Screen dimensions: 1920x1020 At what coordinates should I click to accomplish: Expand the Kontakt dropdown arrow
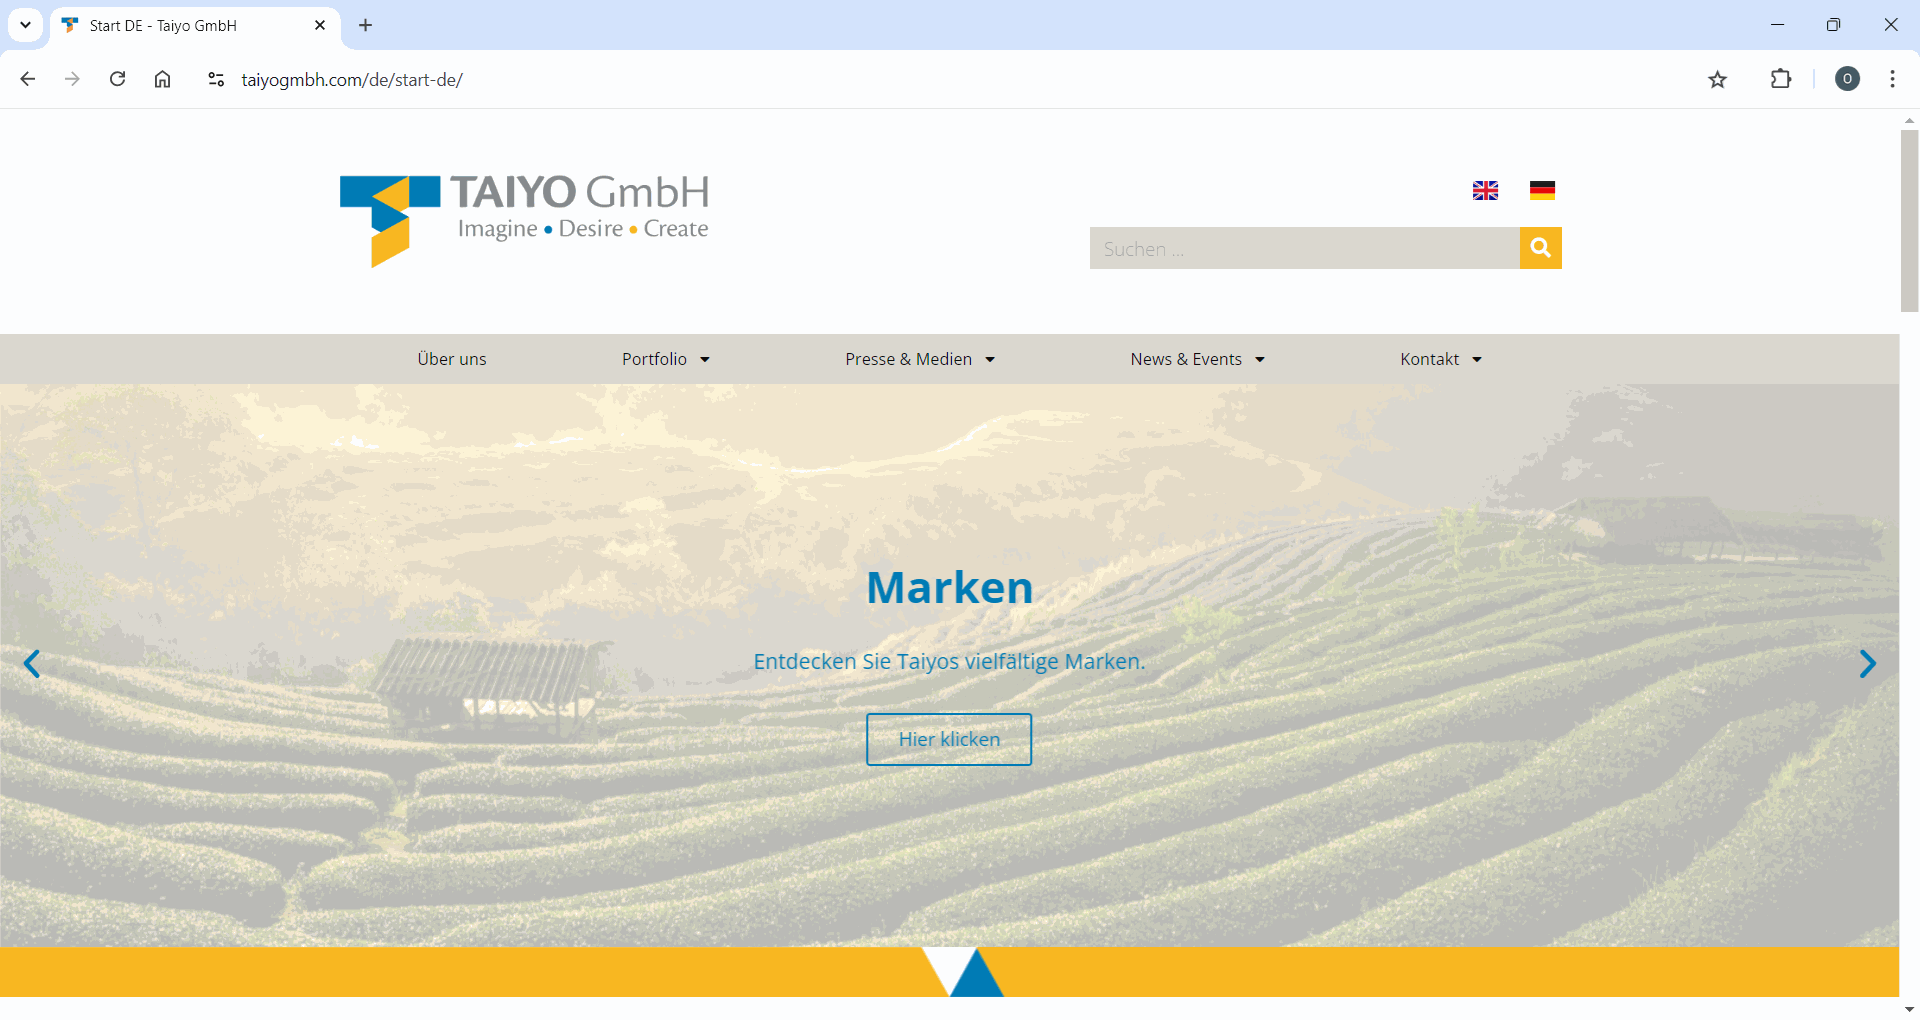click(x=1477, y=360)
